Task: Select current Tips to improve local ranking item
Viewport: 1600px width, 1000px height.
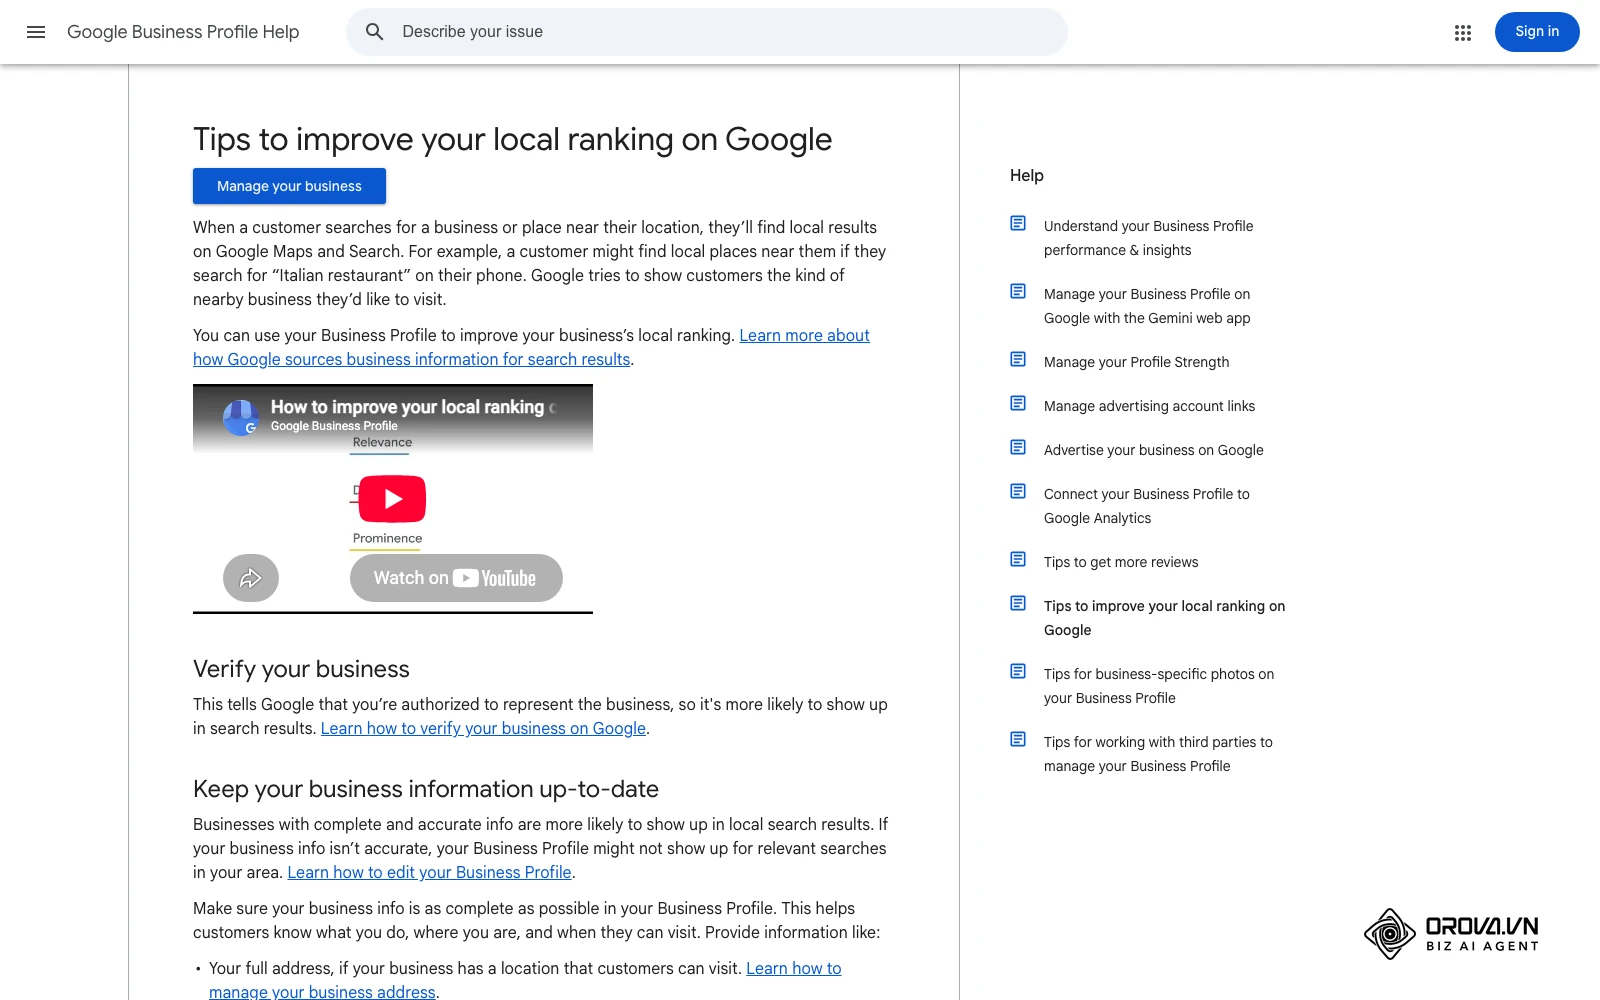Action: point(1164,618)
